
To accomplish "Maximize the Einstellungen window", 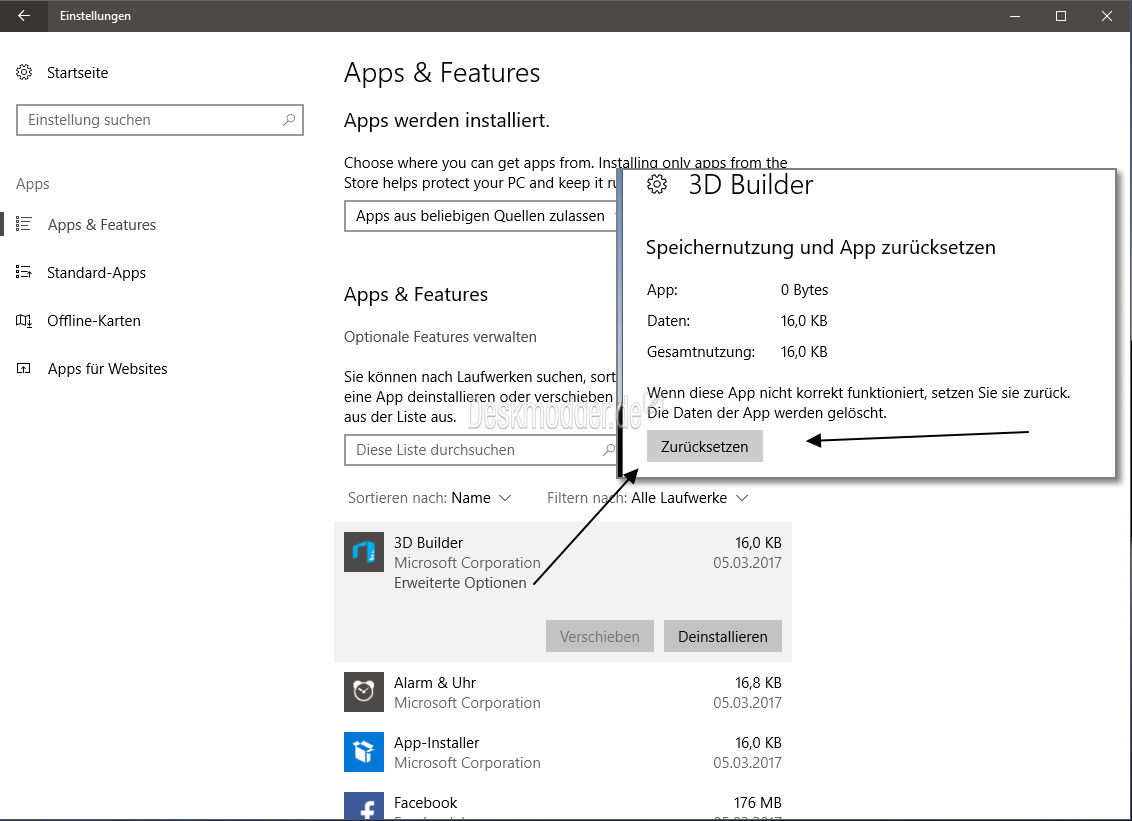I will [x=1061, y=16].
